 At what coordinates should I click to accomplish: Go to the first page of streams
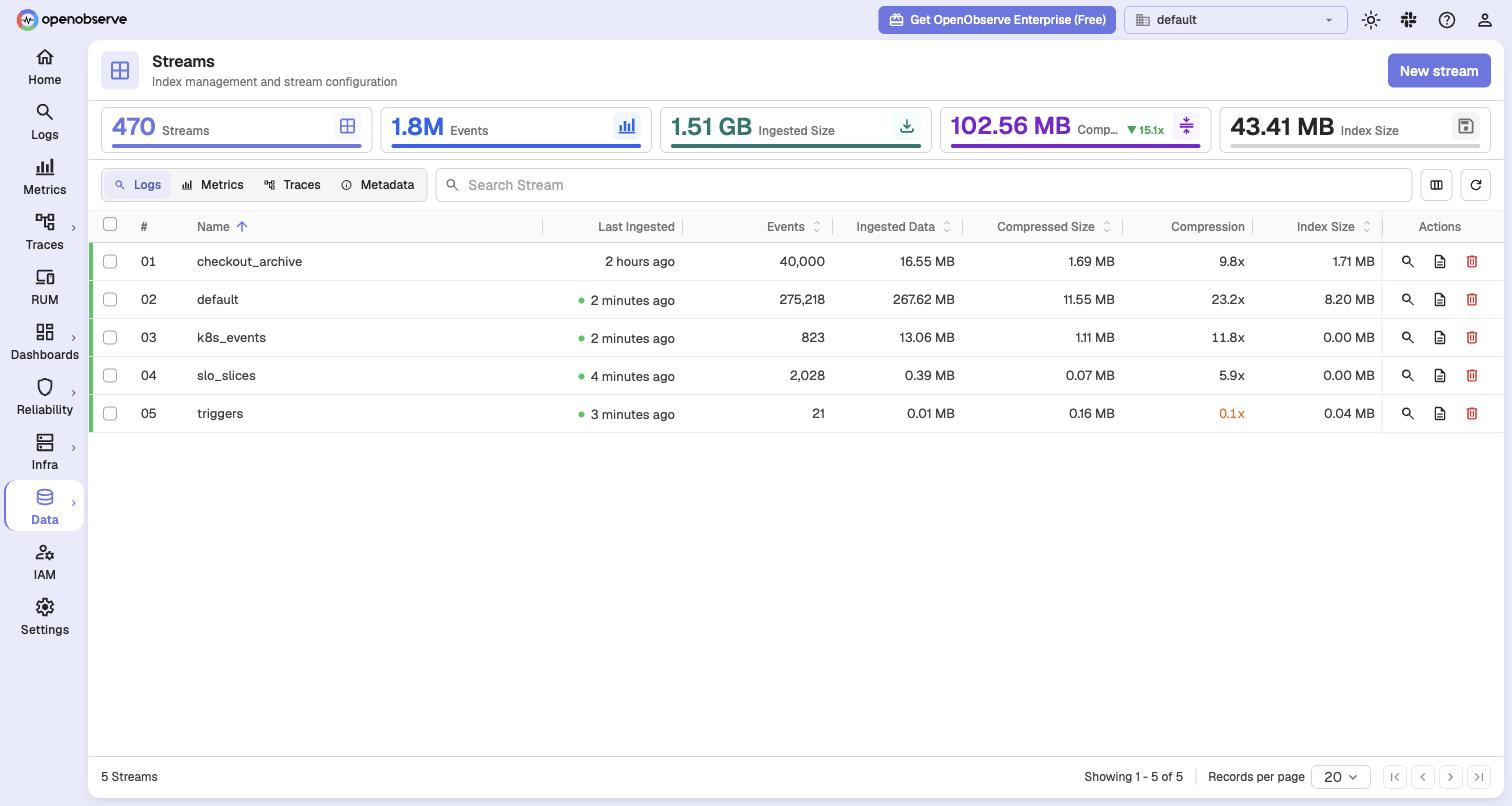pos(1395,777)
